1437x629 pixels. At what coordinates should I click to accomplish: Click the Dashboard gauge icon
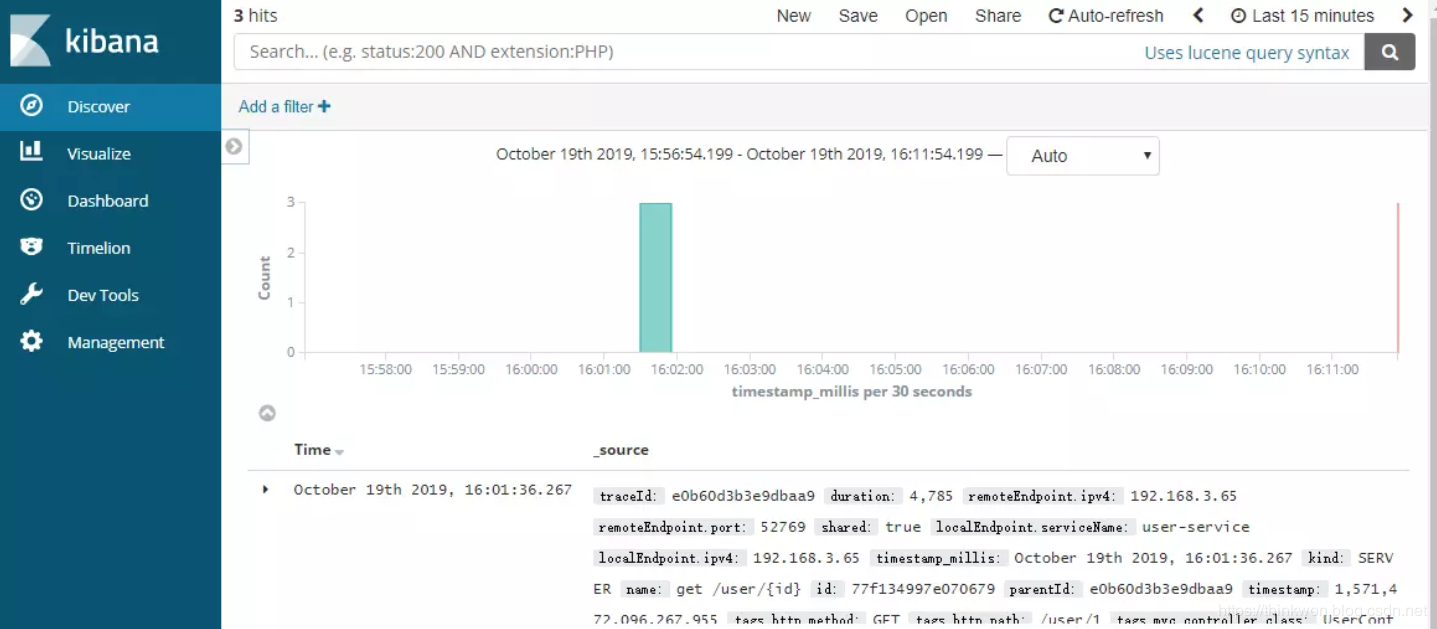click(32, 200)
